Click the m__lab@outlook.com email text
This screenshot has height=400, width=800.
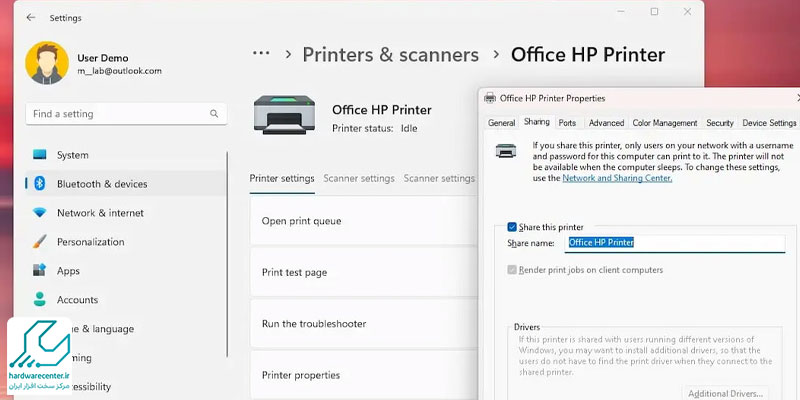119,71
